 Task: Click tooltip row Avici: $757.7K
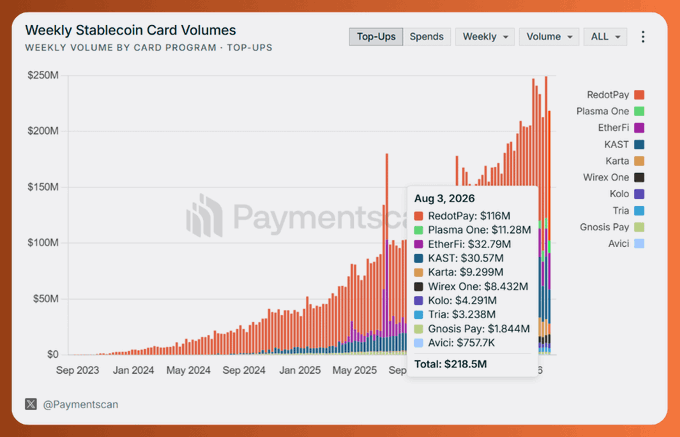tap(454, 343)
